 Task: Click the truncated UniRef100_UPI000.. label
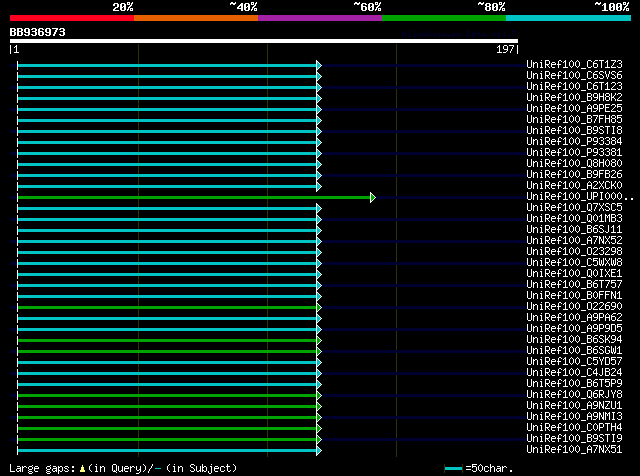(580, 197)
